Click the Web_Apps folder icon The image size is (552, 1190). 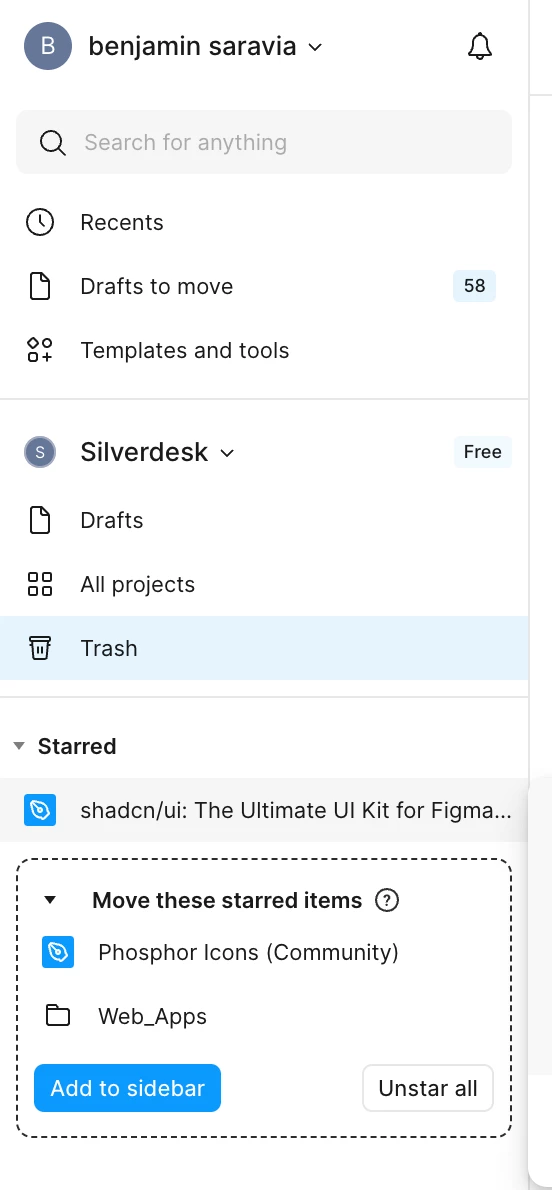point(58,1015)
